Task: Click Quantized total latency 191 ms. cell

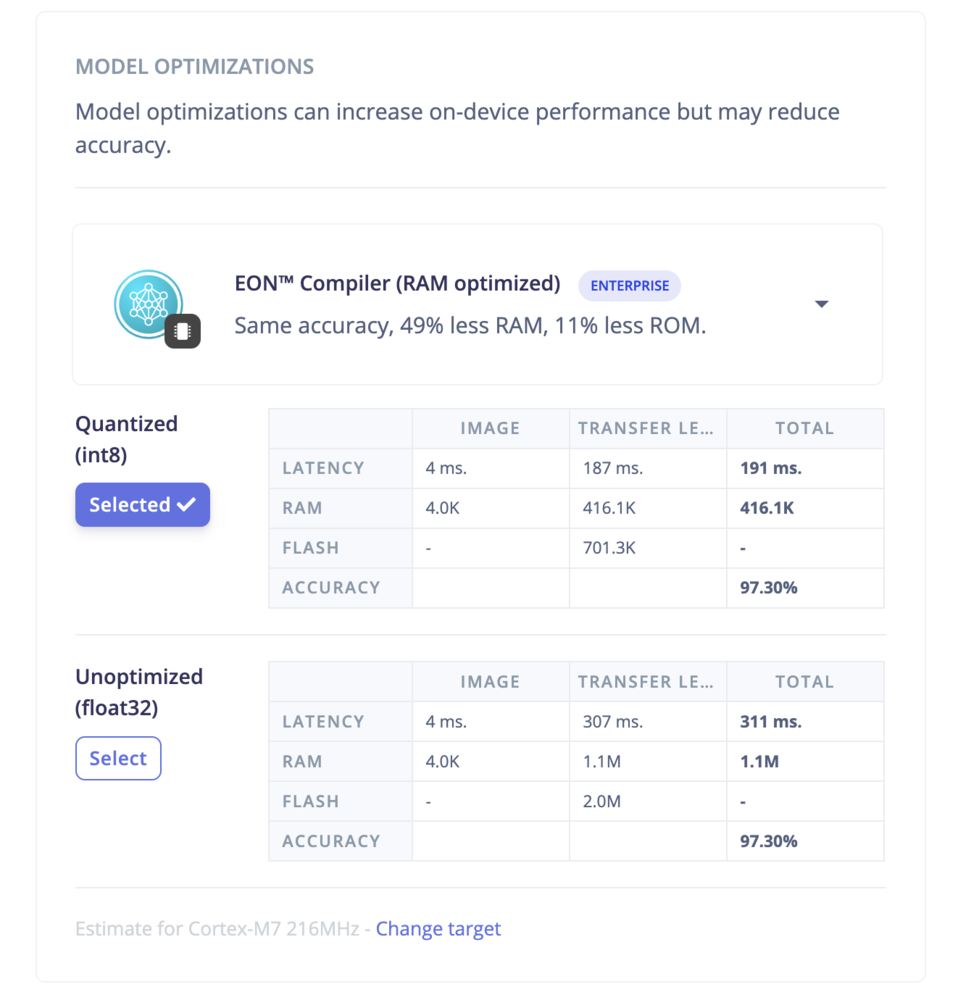Action: 805,468
